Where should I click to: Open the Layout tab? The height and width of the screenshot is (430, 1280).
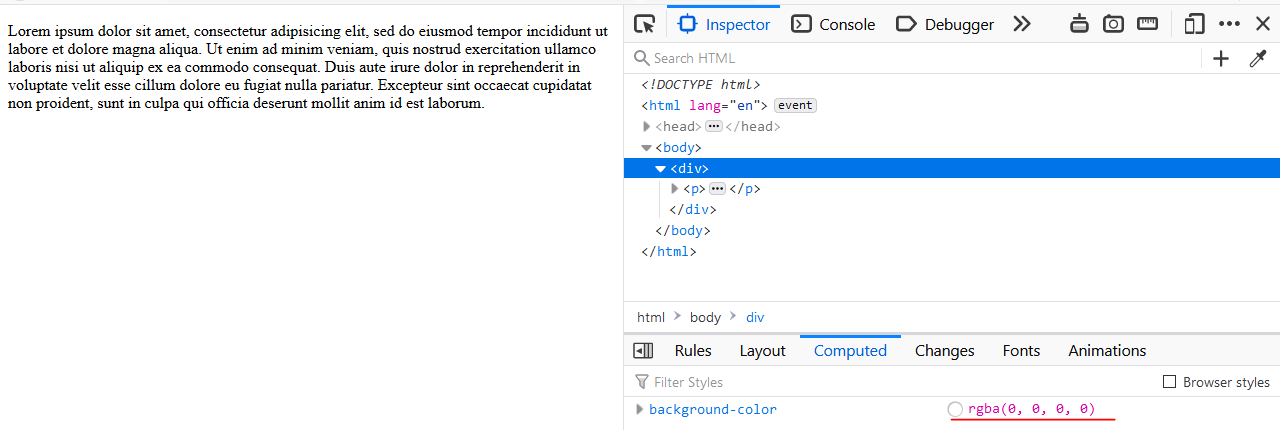click(x=762, y=351)
